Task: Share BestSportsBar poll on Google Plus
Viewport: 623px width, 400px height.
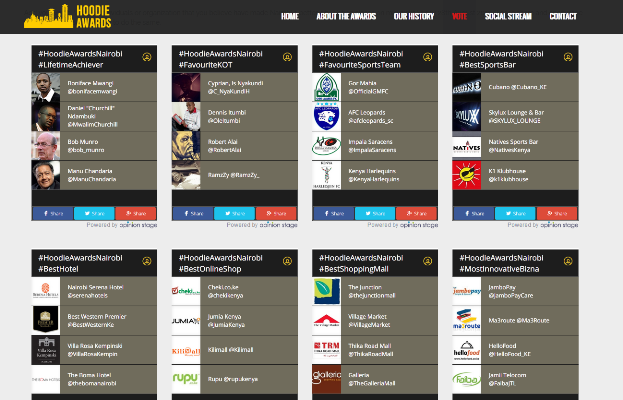Action: pyautogui.click(x=557, y=213)
